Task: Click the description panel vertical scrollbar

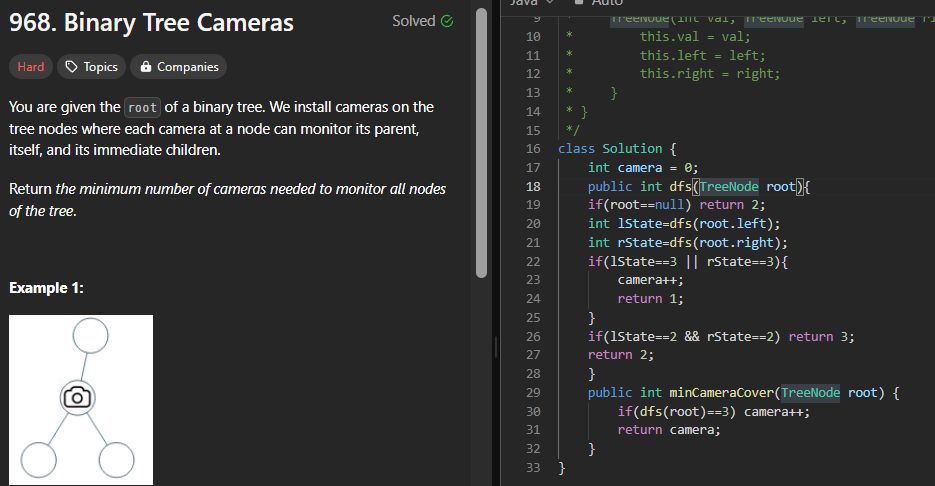Action: point(482,143)
